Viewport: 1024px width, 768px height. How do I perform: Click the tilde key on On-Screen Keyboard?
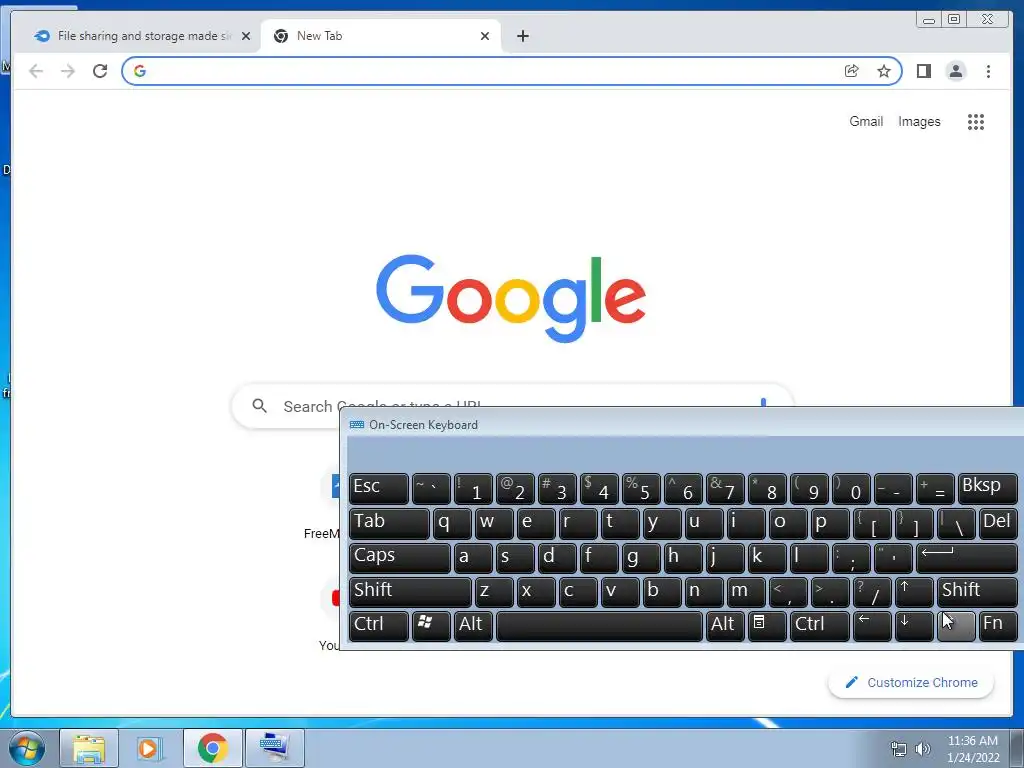click(x=431, y=488)
